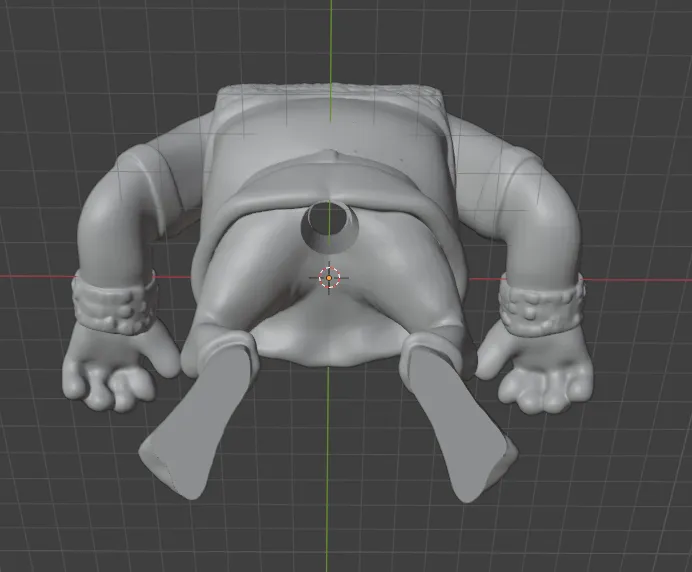Click the green Y axis line above the model
692x572 pixels.
331,42
